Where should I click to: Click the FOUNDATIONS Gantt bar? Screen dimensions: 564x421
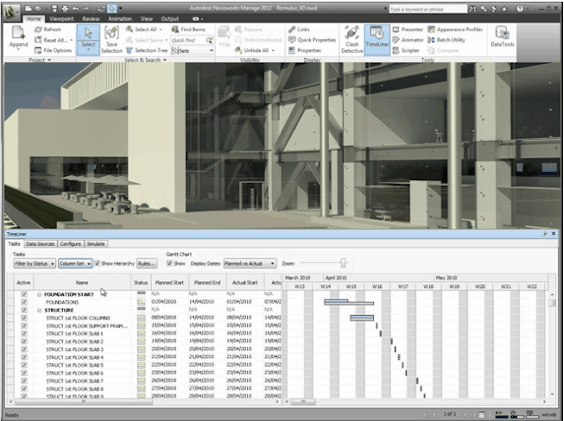pos(349,302)
